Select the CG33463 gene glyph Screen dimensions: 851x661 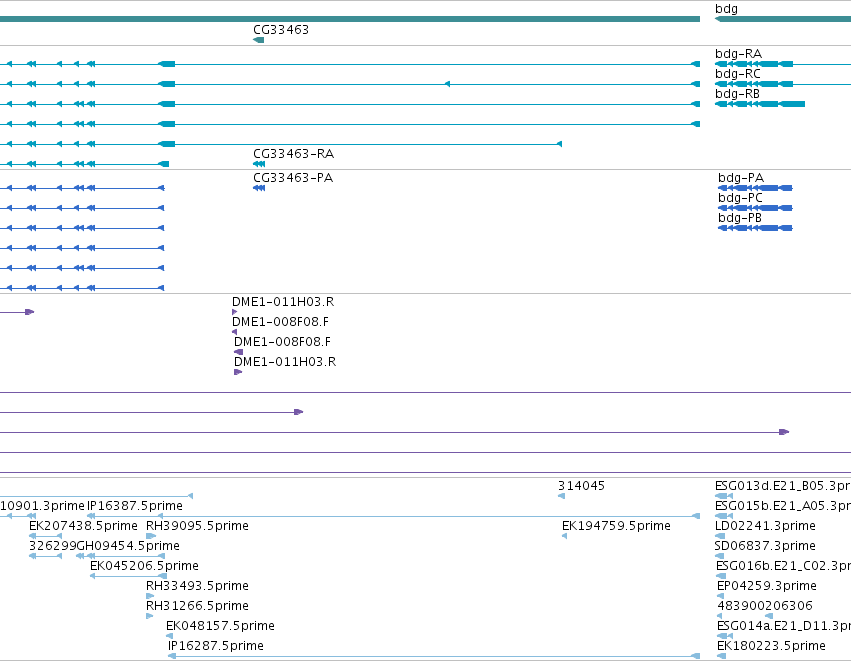pyautogui.click(x=258, y=40)
